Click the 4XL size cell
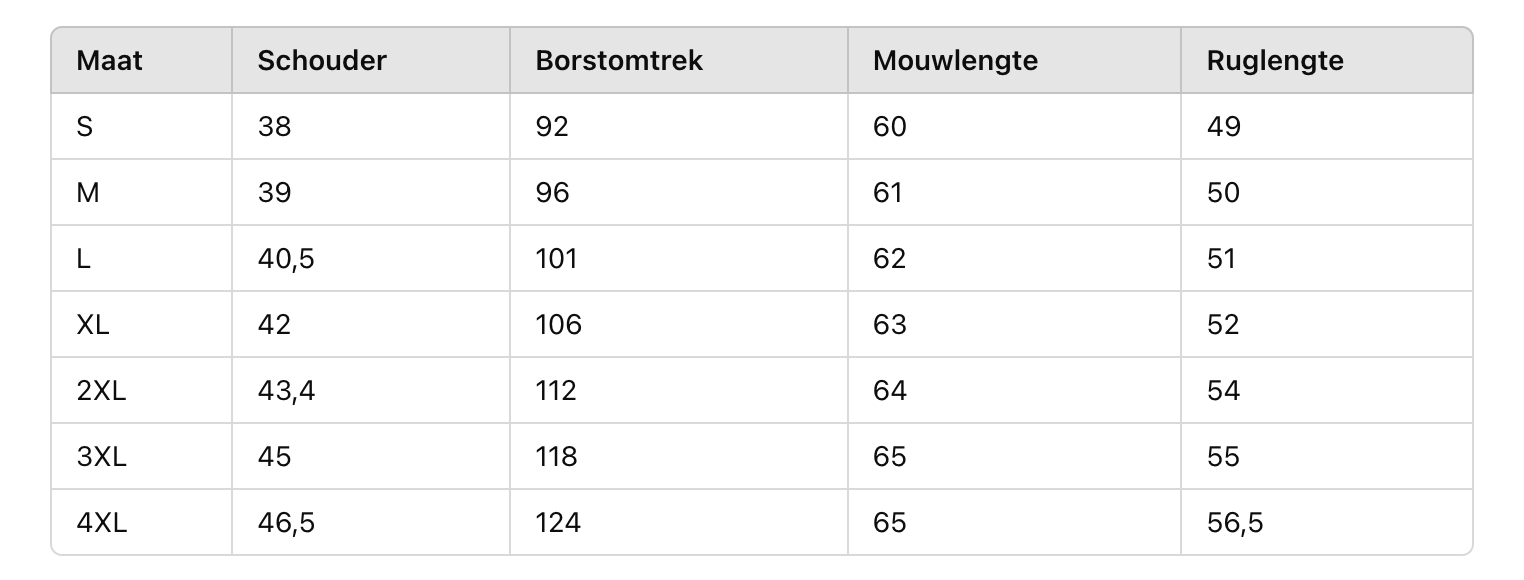The height and width of the screenshot is (580, 1524). click(142, 522)
